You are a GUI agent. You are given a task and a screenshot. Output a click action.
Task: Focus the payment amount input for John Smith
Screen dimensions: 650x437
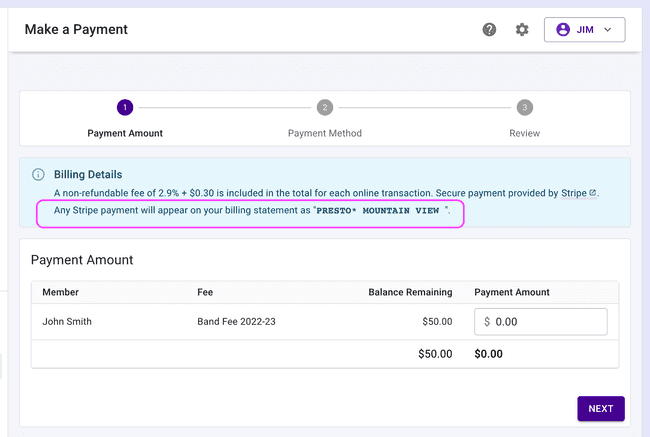point(548,322)
